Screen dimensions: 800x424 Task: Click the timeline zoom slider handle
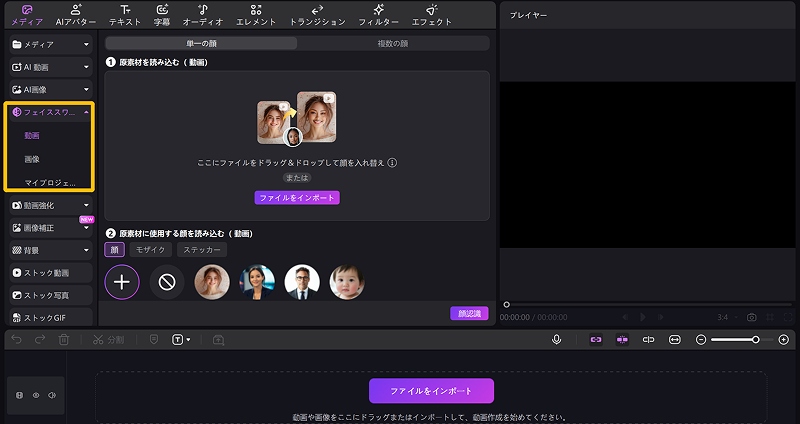[x=756, y=340]
